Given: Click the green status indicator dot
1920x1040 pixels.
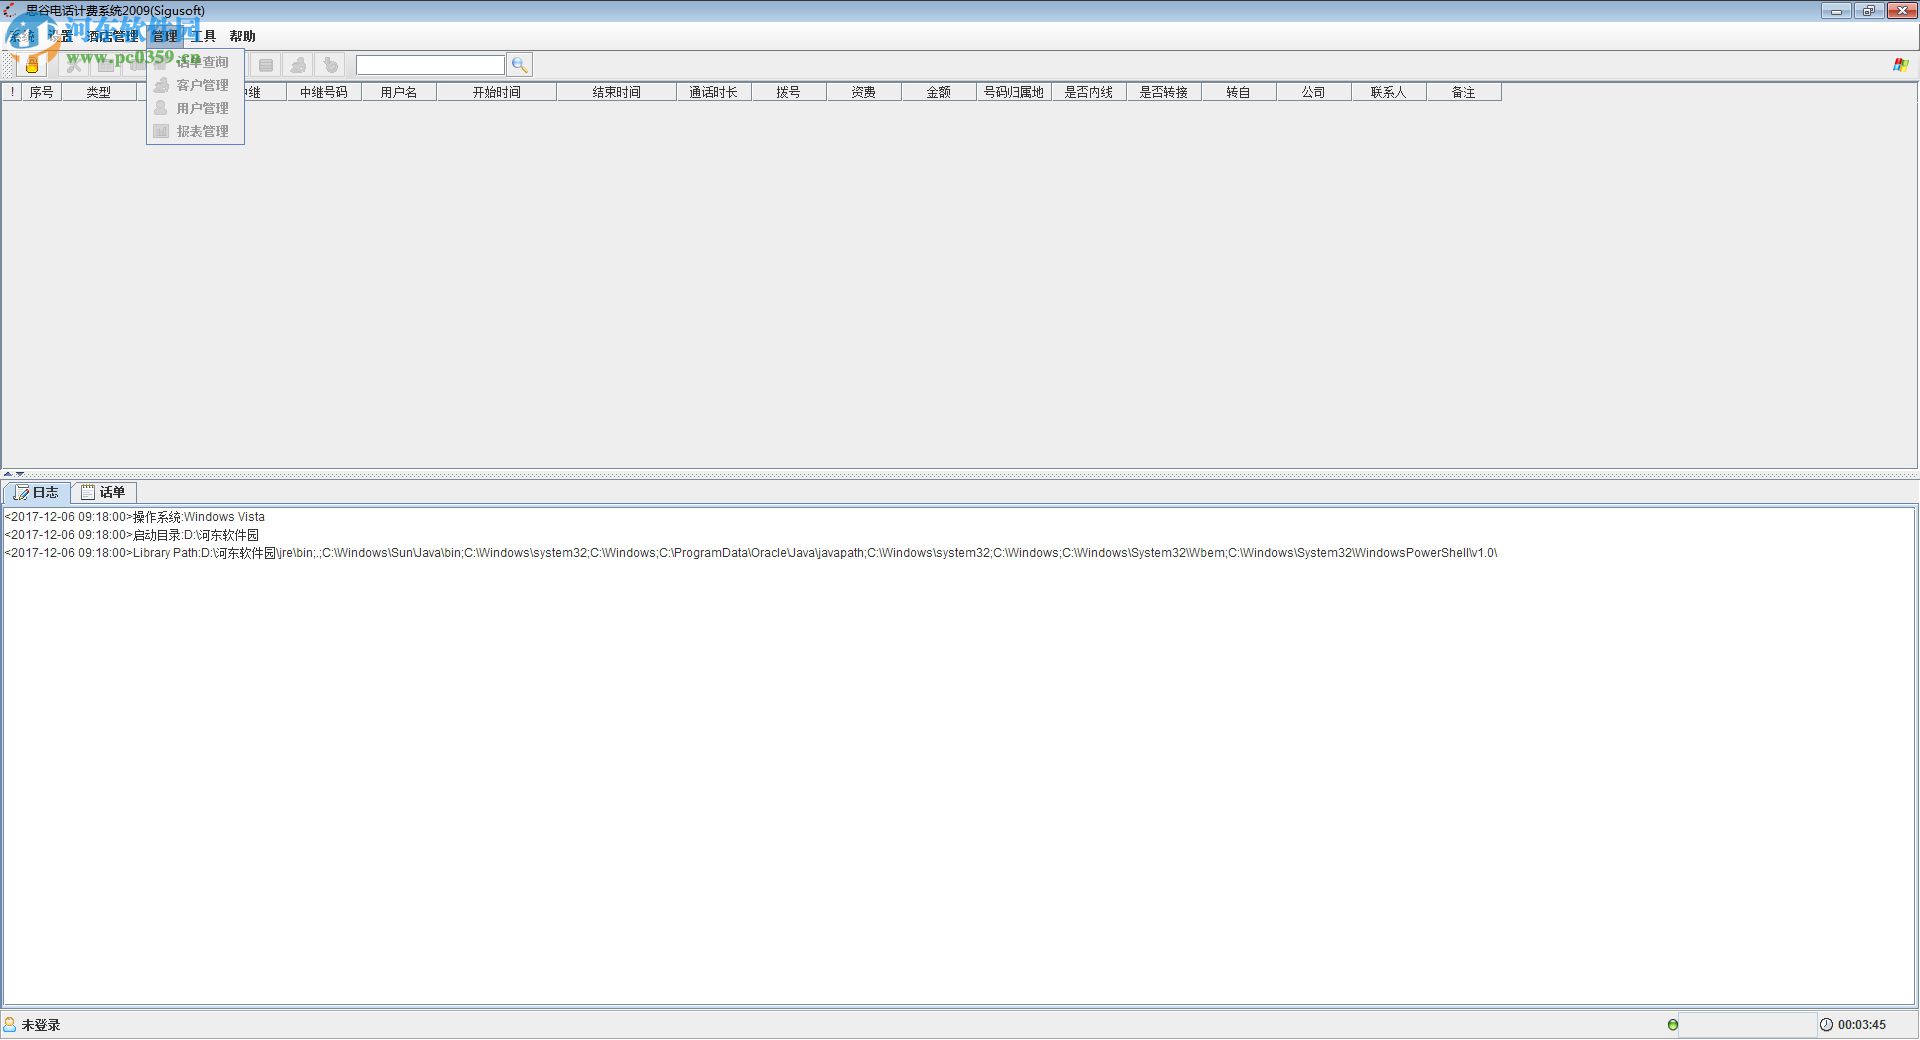Looking at the screenshot, I should (1673, 1025).
